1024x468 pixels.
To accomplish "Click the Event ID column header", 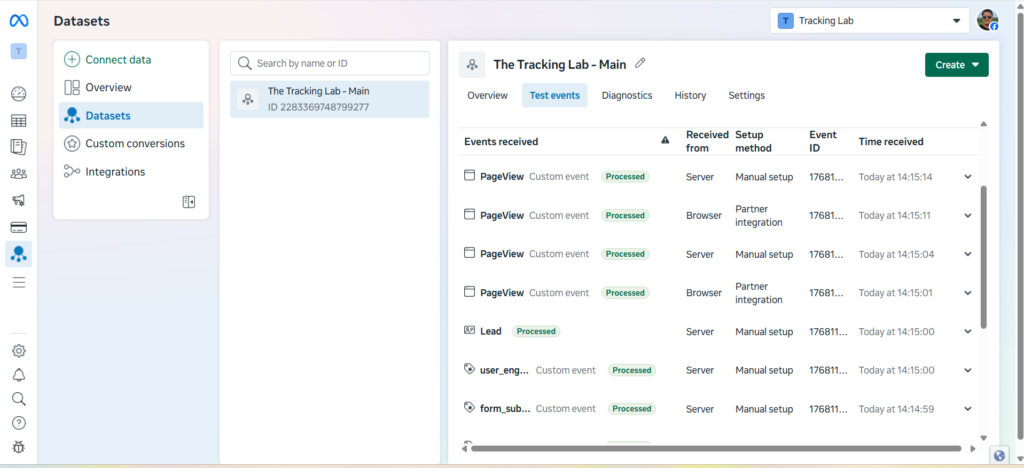I will (x=823, y=142).
